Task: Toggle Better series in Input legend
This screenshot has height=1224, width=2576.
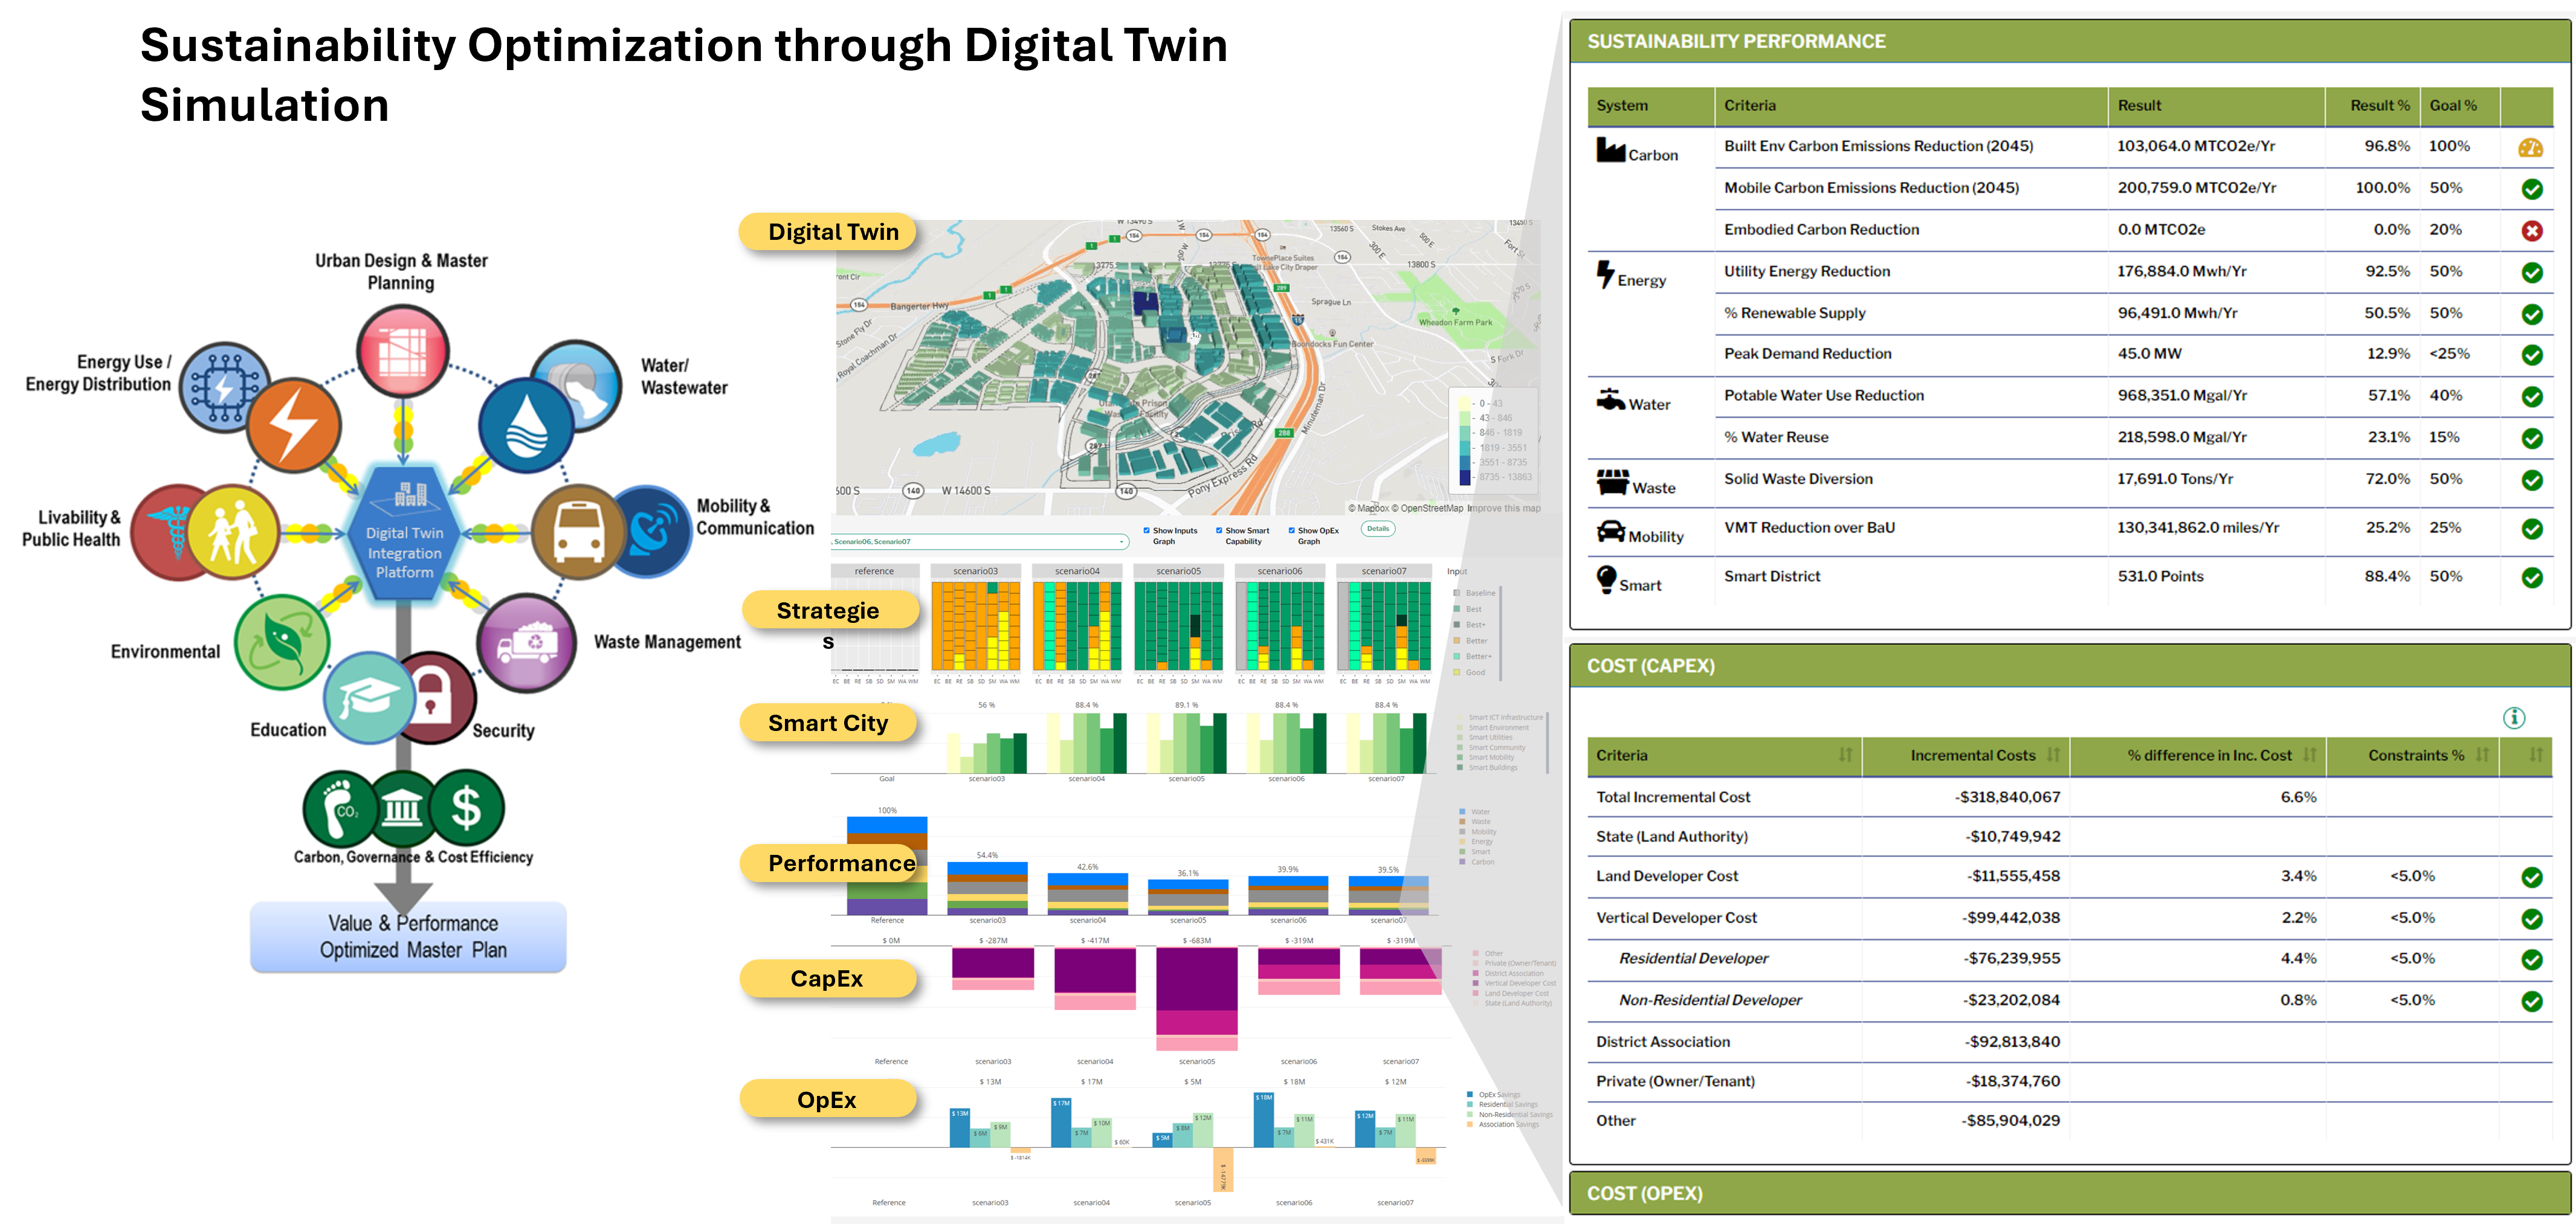Action: coord(1471,641)
